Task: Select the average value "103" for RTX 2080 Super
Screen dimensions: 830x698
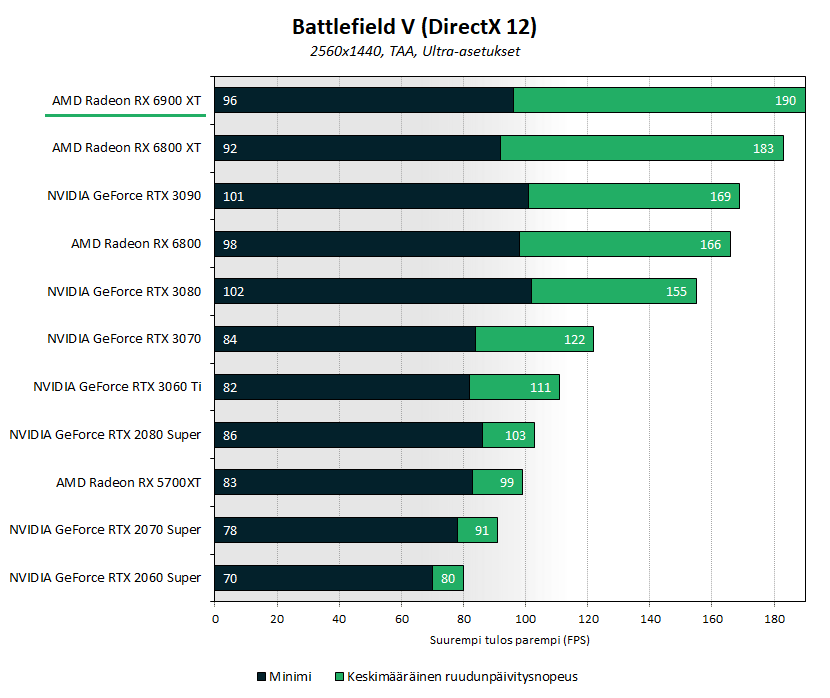Action: 515,436
